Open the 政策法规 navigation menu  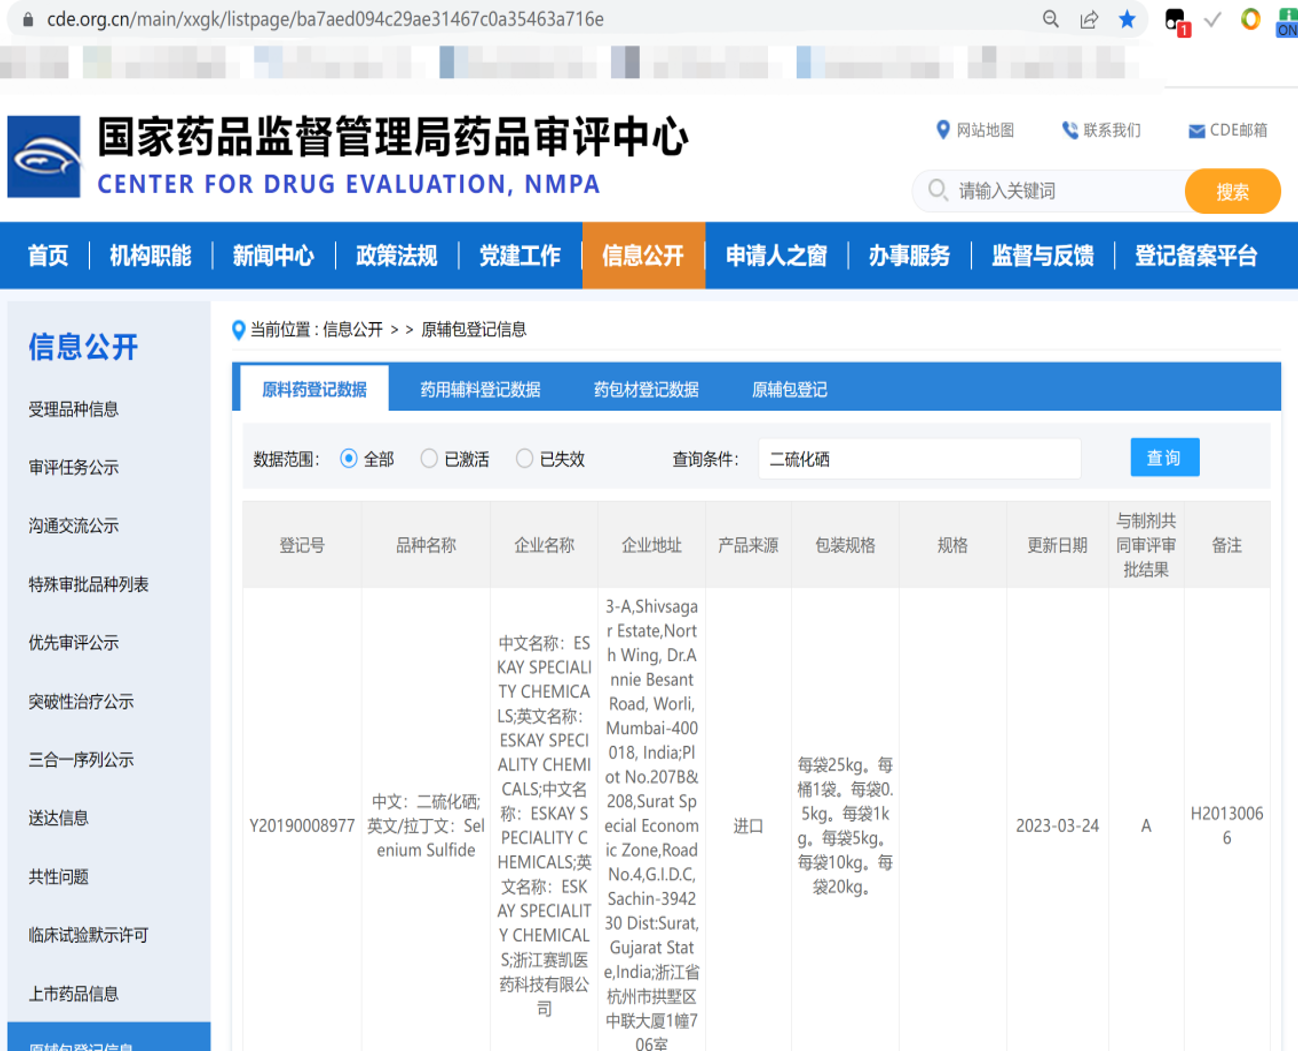click(x=396, y=256)
